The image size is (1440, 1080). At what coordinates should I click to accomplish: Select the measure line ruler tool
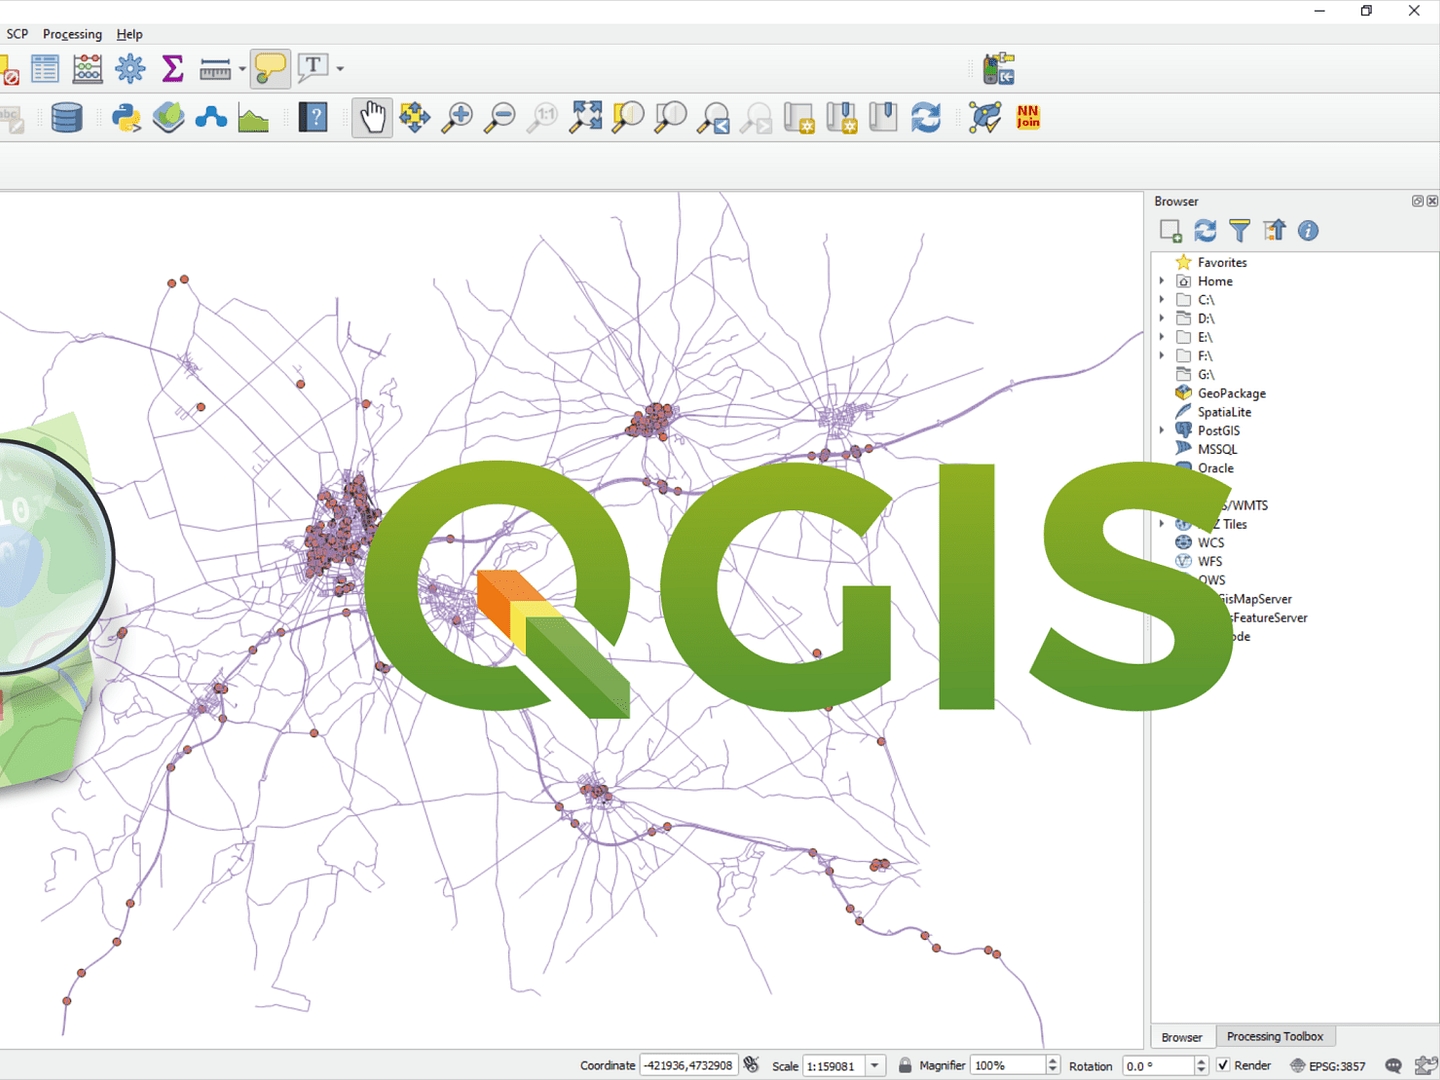tap(215, 69)
